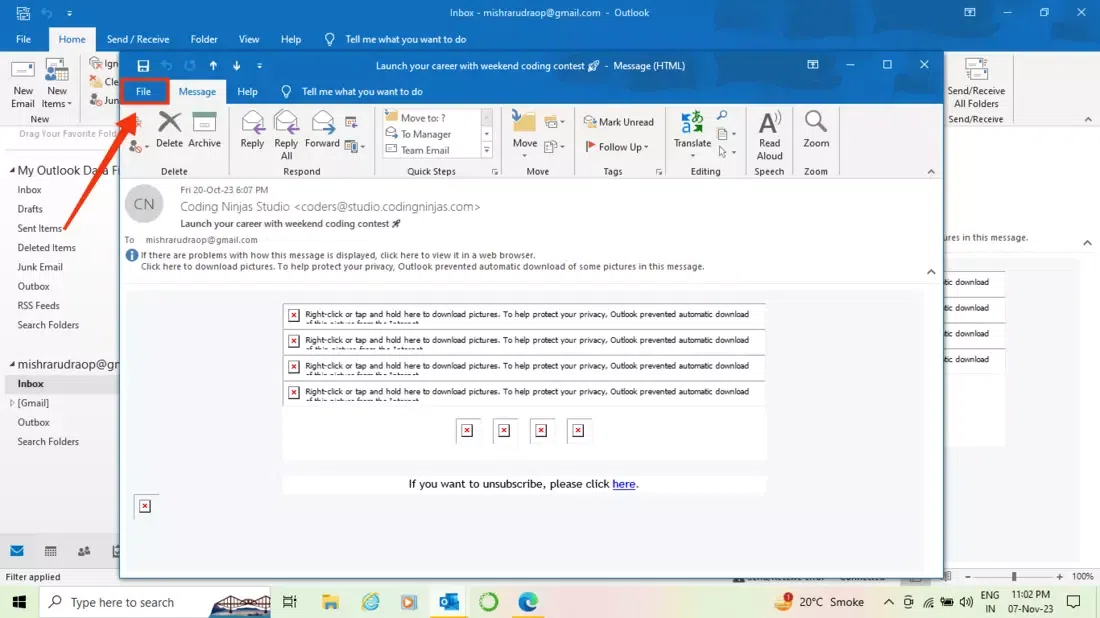Image resolution: width=1100 pixels, height=618 pixels.
Task: Delete the message using the Delete icon
Action: point(169,130)
